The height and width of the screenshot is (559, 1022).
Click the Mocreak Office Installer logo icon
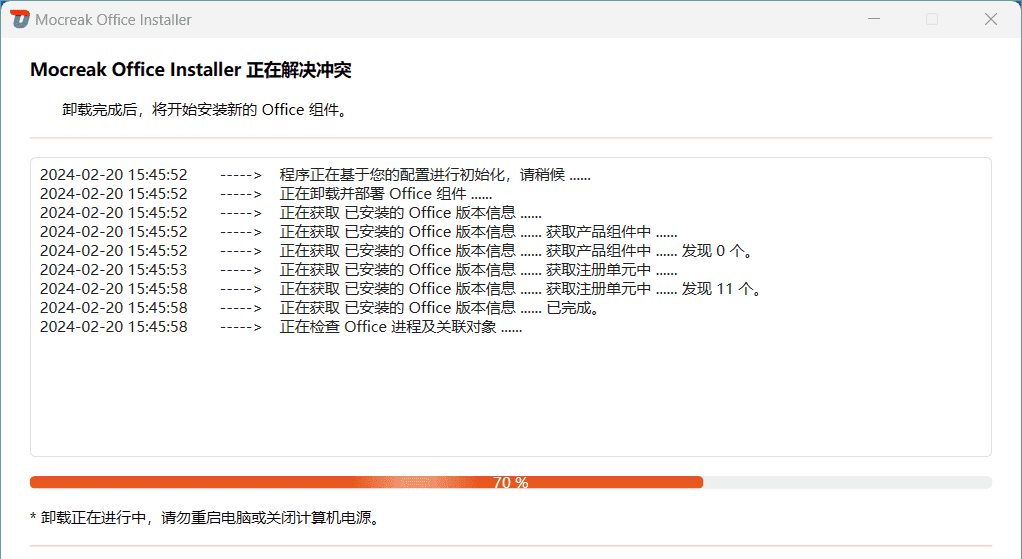(20, 19)
